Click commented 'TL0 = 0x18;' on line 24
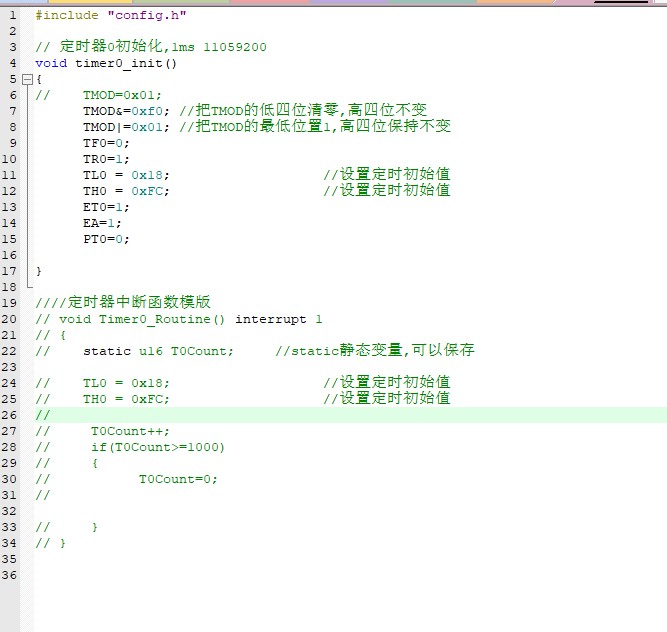The height and width of the screenshot is (632, 667). tap(126, 383)
